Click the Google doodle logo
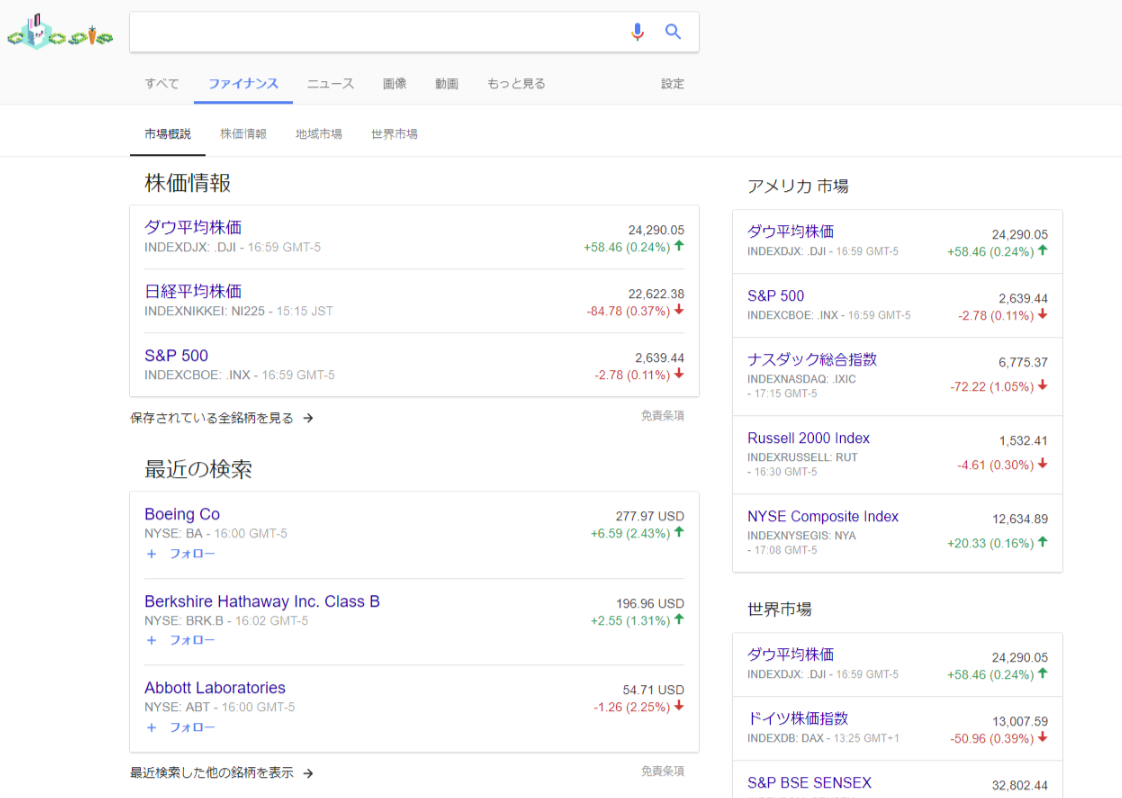 click(x=60, y=31)
